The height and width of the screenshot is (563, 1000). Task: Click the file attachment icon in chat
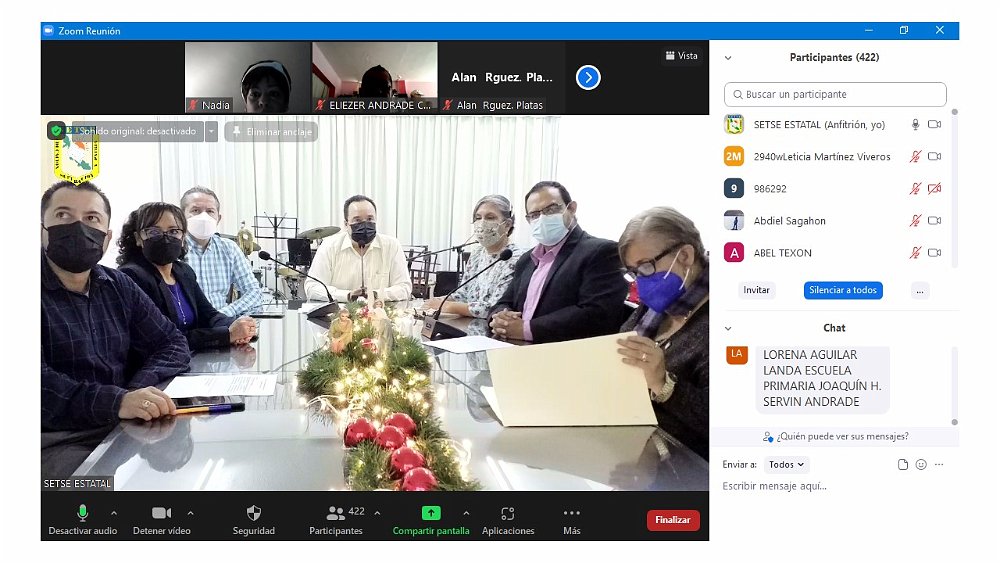tap(903, 465)
